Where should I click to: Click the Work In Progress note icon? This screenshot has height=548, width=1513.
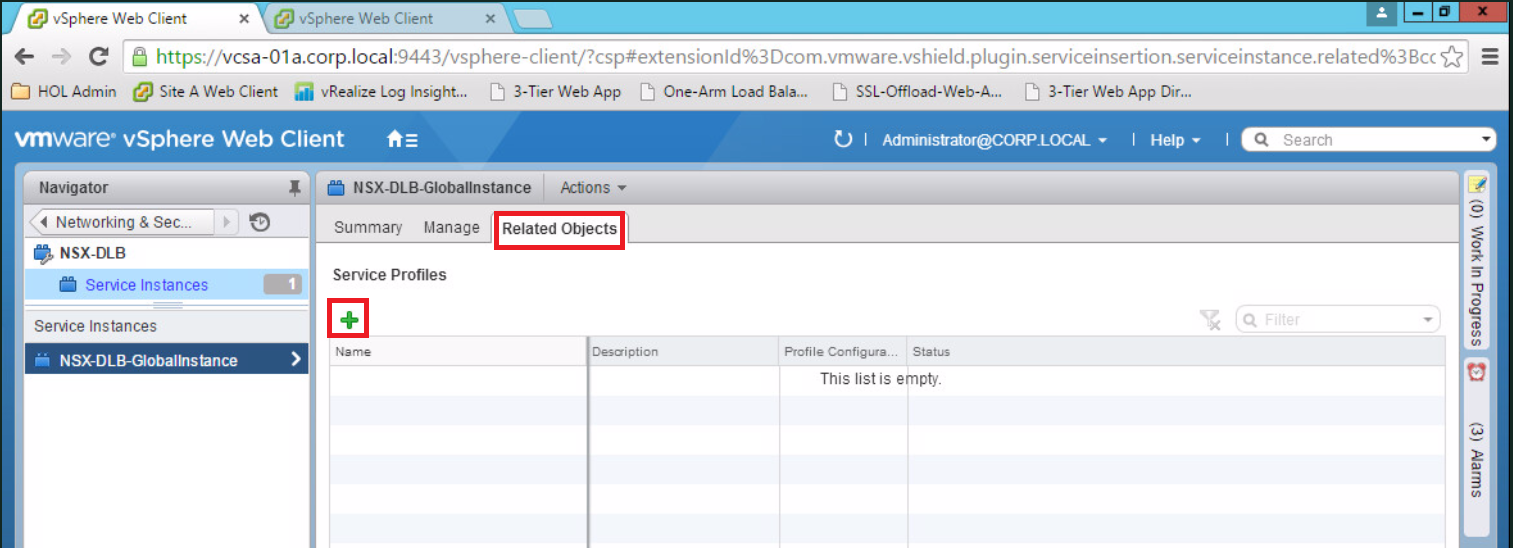pos(1477,184)
